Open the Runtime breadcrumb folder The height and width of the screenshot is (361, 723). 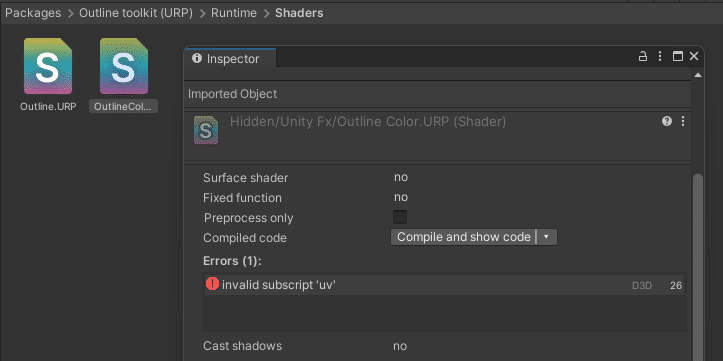coord(234,13)
